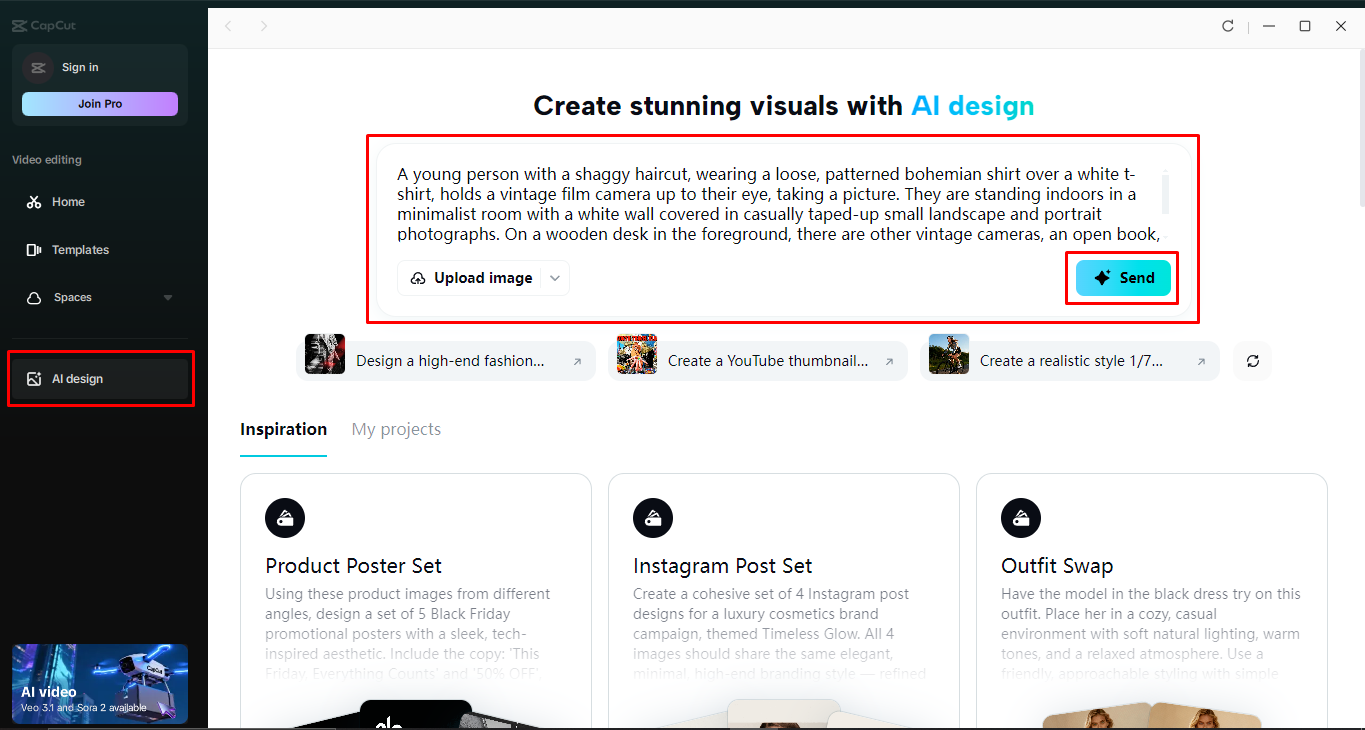Click the Sign in avatar icon
The image size is (1365, 730).
(x=37, y=67)
